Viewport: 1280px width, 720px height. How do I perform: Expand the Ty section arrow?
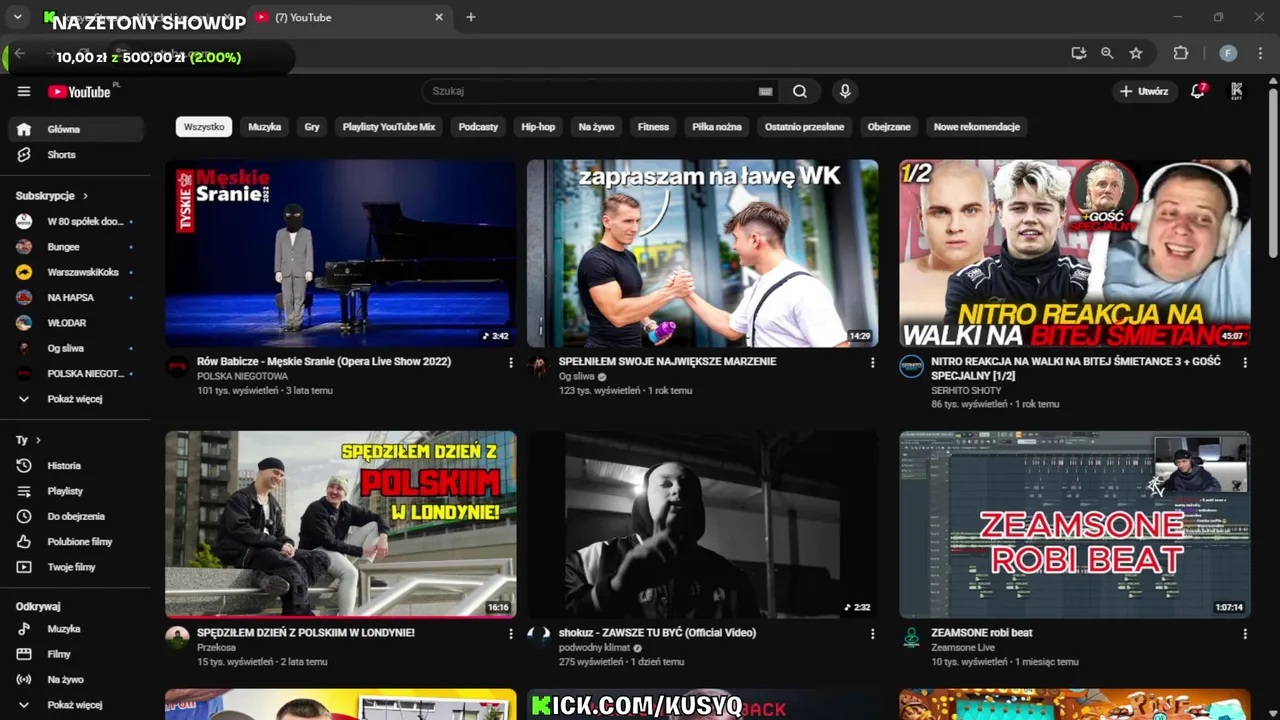click(x=38, y=440)
